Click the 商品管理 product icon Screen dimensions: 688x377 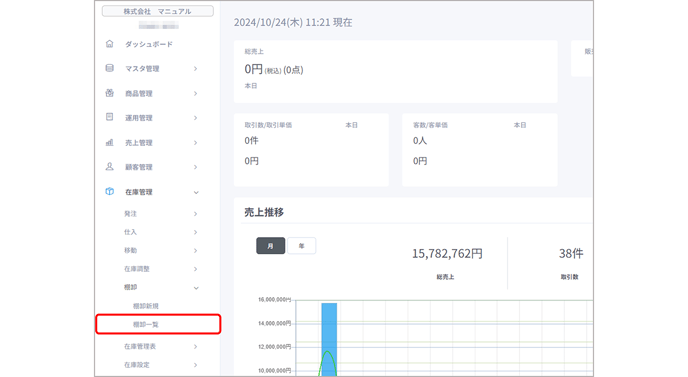pos(110,93)
